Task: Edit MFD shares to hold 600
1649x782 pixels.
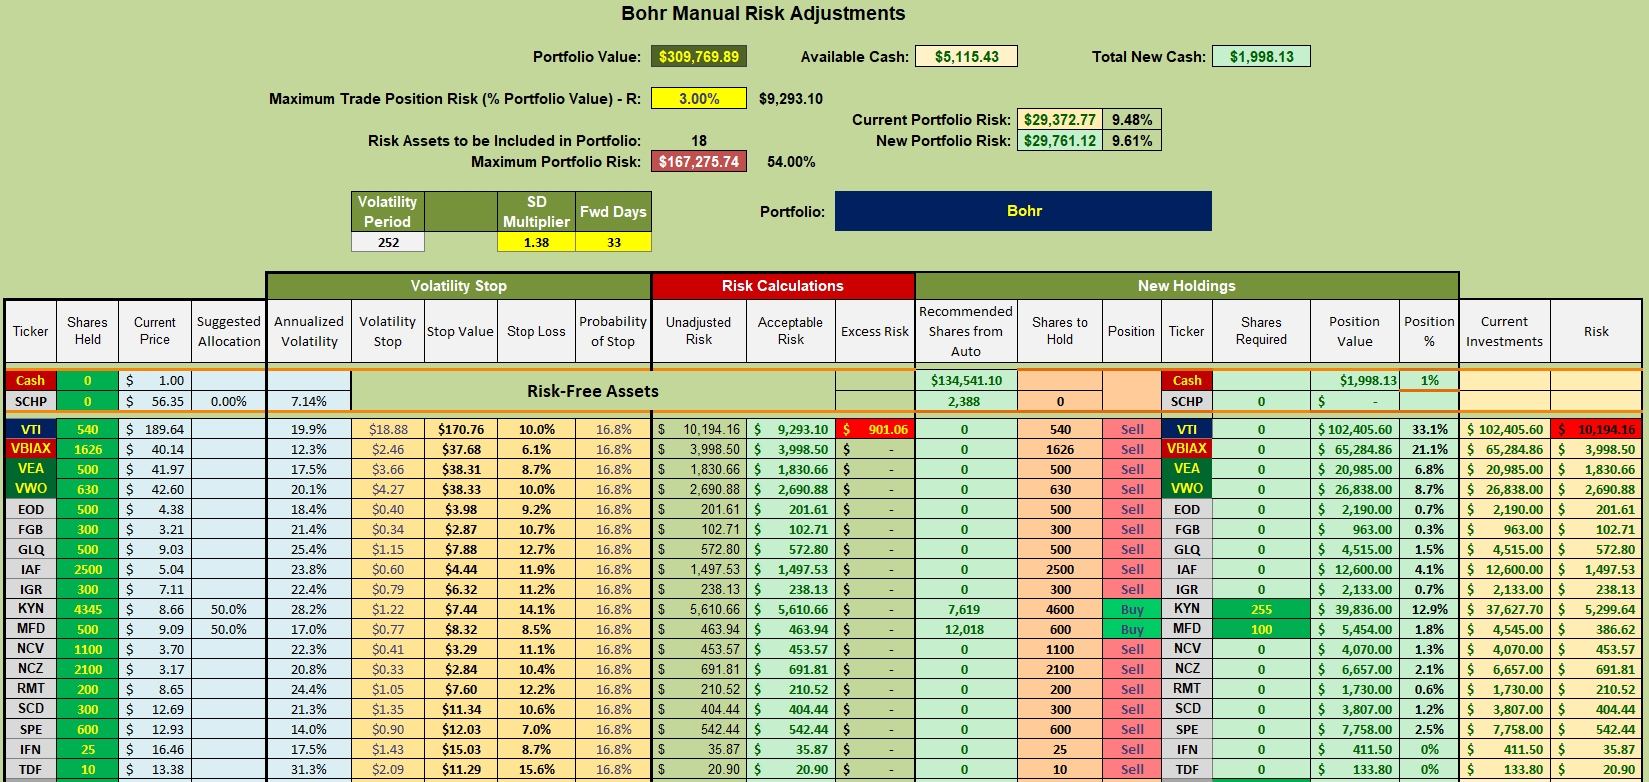Action: coord(1060,629)
